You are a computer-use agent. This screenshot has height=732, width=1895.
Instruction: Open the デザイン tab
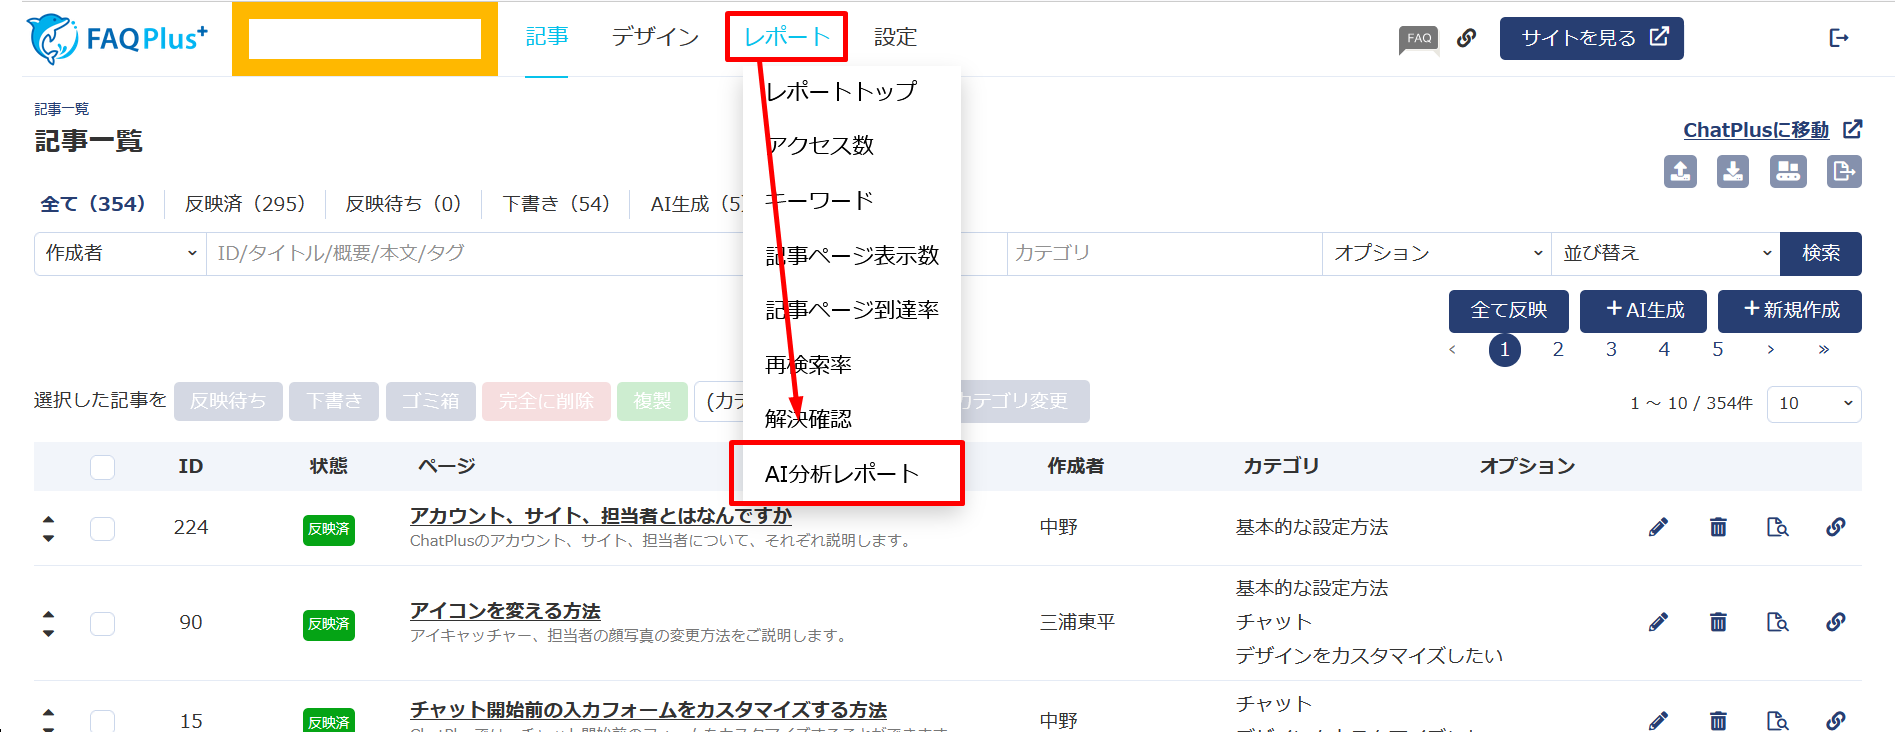(x=655, y=37)
